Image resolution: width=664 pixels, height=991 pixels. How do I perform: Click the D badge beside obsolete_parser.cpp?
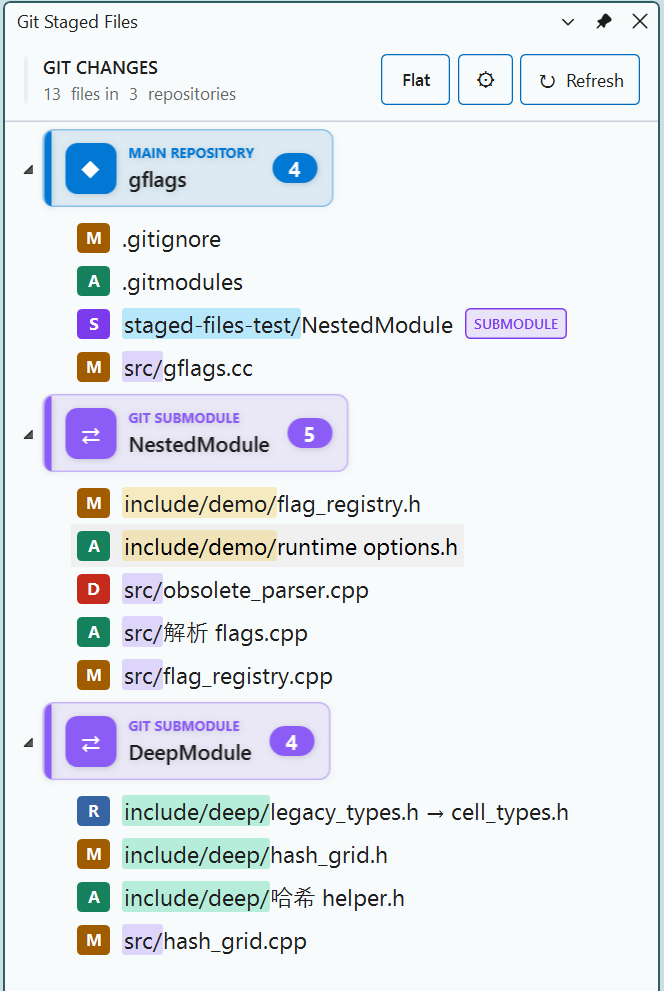(94, 589)
